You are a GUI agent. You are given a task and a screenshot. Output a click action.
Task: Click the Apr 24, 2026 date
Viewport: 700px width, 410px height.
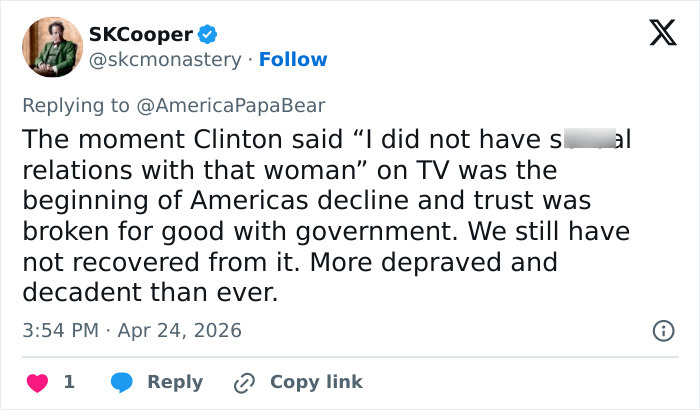(x=182, y=329)
